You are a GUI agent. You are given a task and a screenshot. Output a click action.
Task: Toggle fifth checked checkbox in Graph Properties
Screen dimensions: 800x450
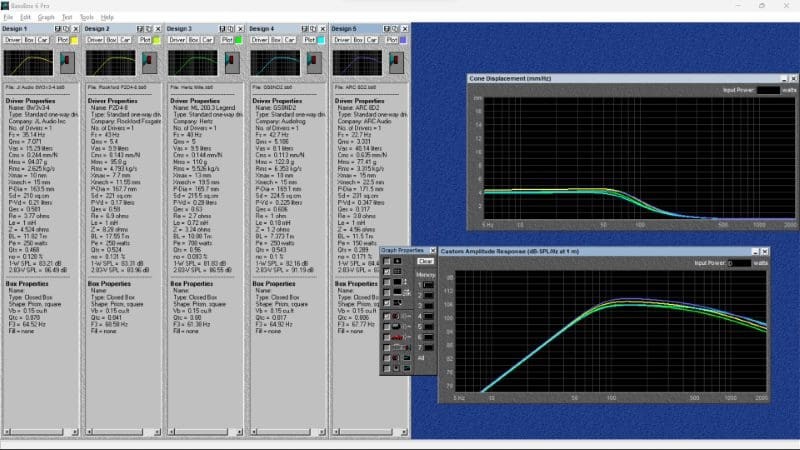pos(387,303)
